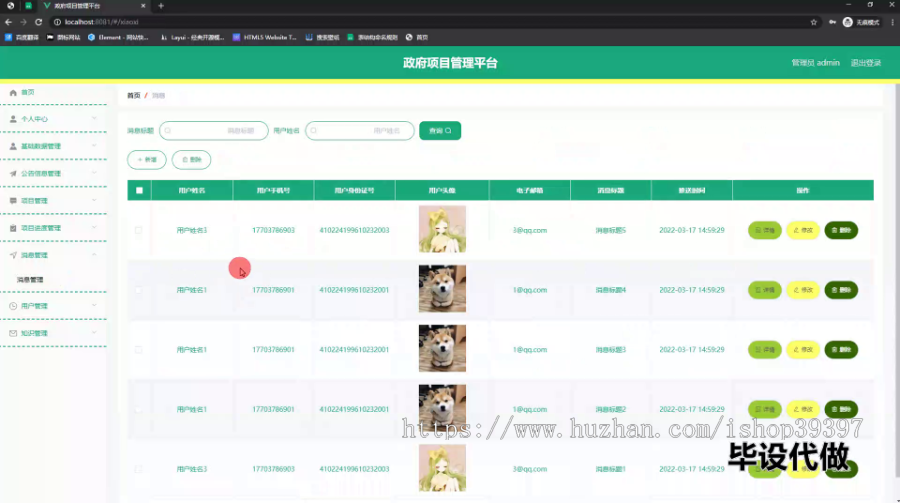Check the row checkbox for 消息标题1
The width and height of the screenshot is (900, 503).
point(138,469)
